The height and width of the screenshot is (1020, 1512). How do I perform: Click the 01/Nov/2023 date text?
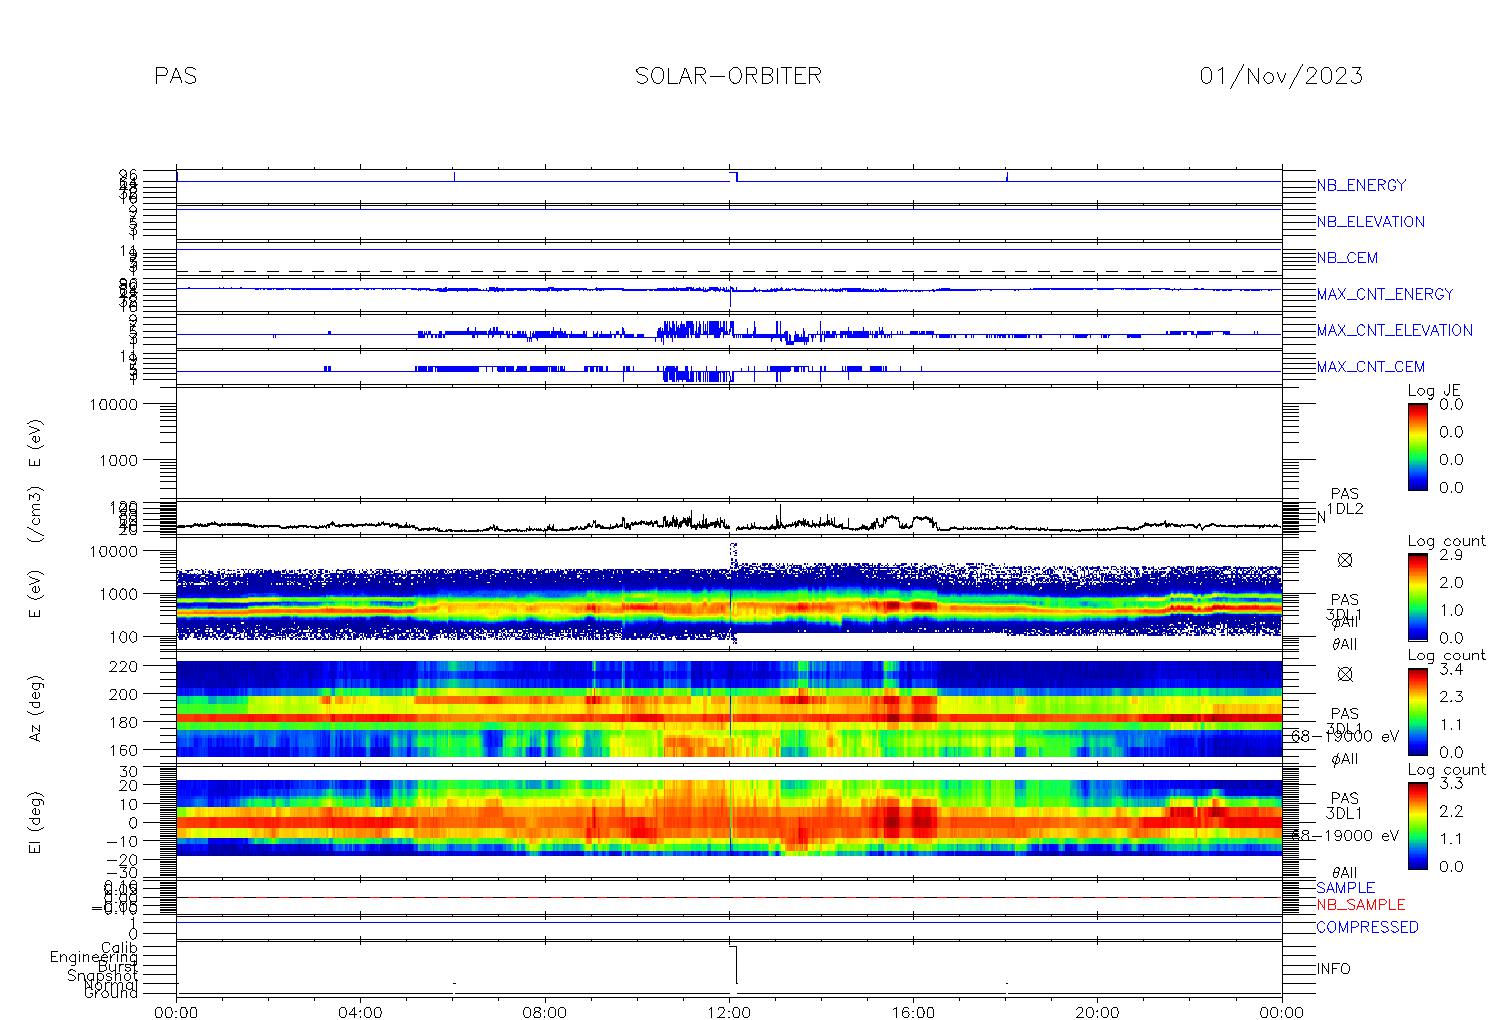(1281, 76)
